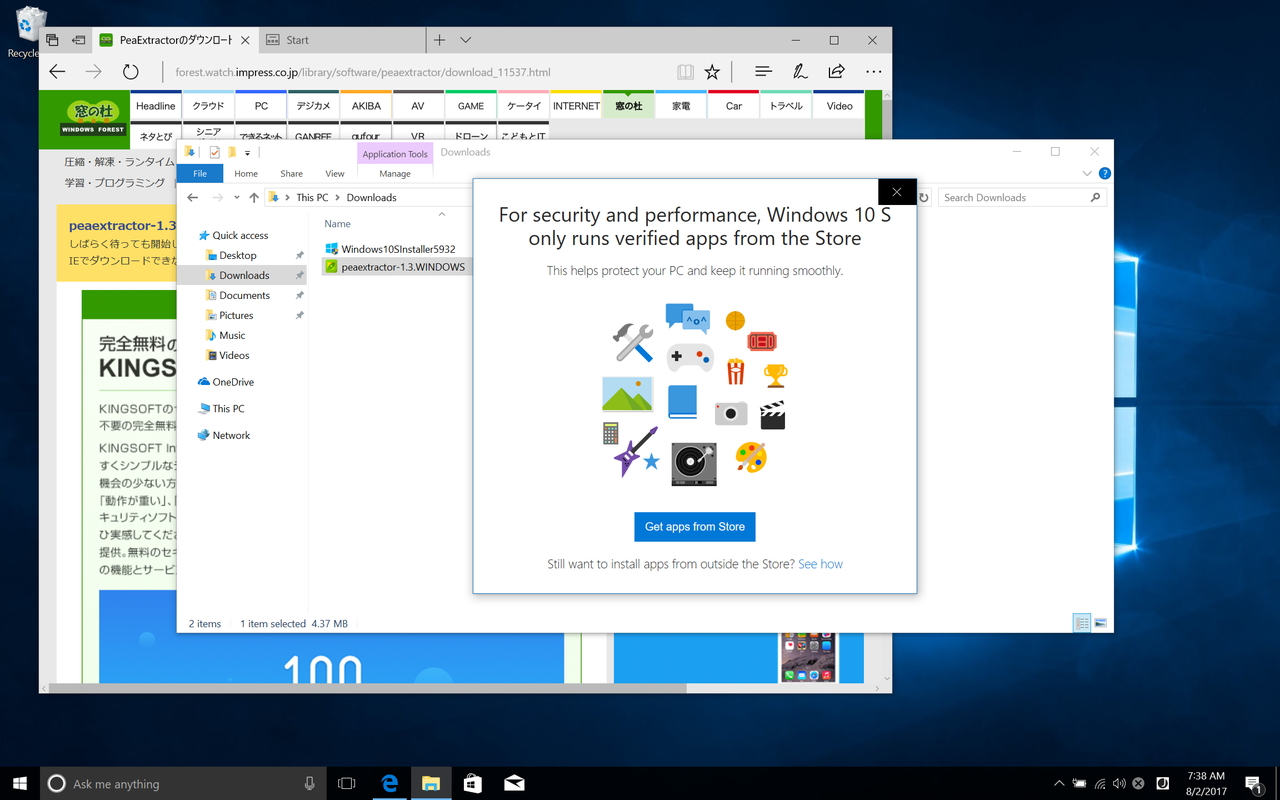Open the Windows Start menu
The height and width of the screenshot is (800, 1280).
pyautogui.click(x=20, y=784)
